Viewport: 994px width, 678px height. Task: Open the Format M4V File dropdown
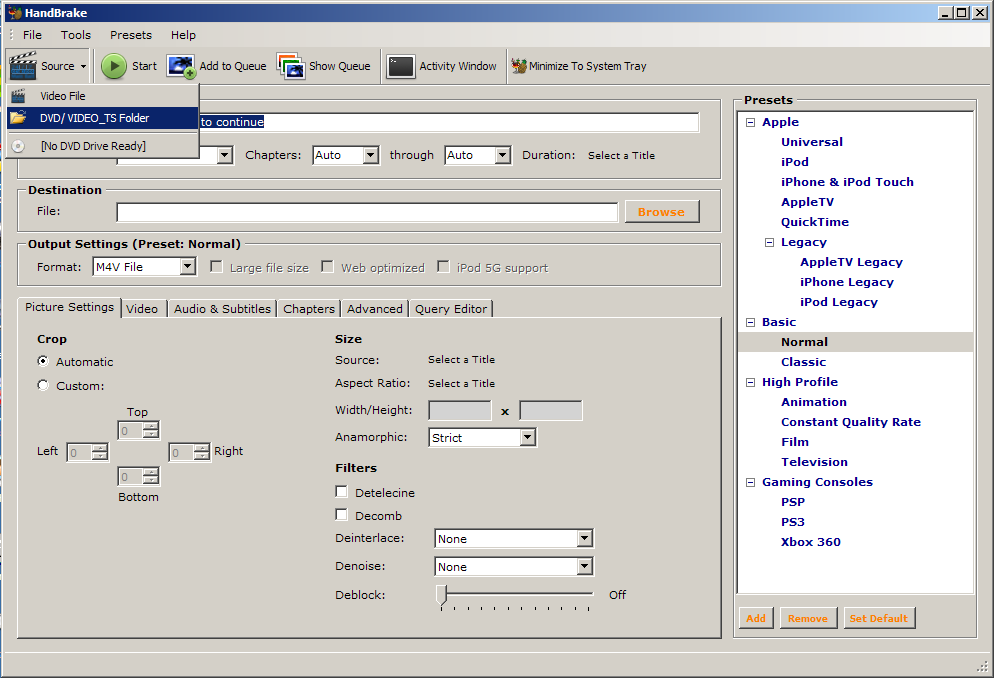145,267
